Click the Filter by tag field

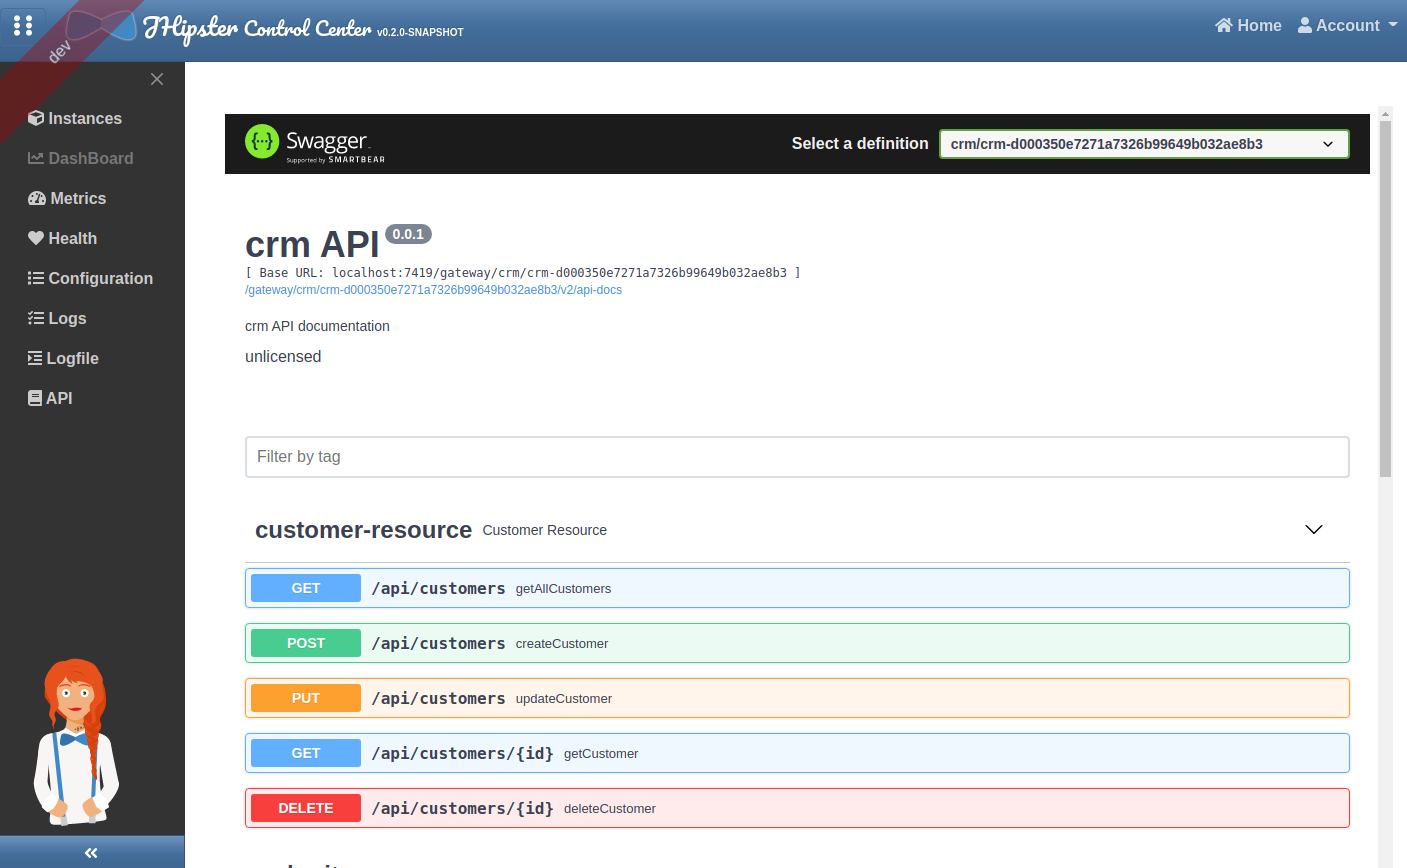point(796,457)
